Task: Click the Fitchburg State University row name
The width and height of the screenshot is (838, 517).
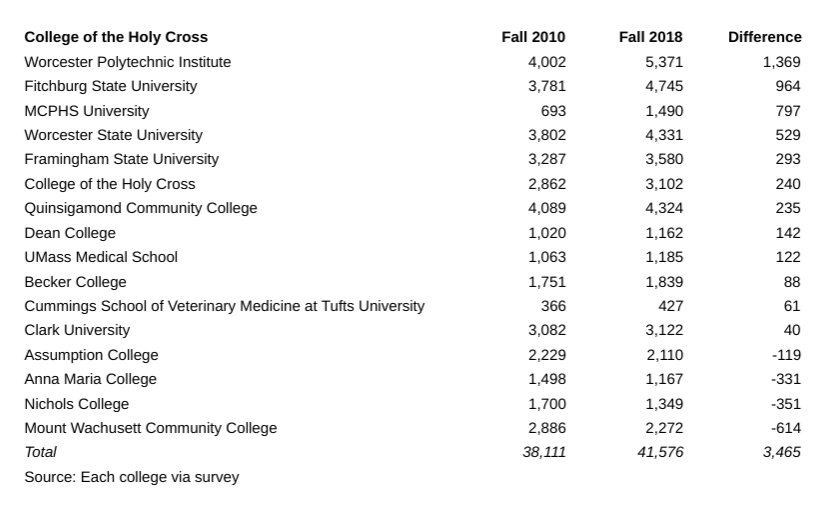Action: (111, 86)
